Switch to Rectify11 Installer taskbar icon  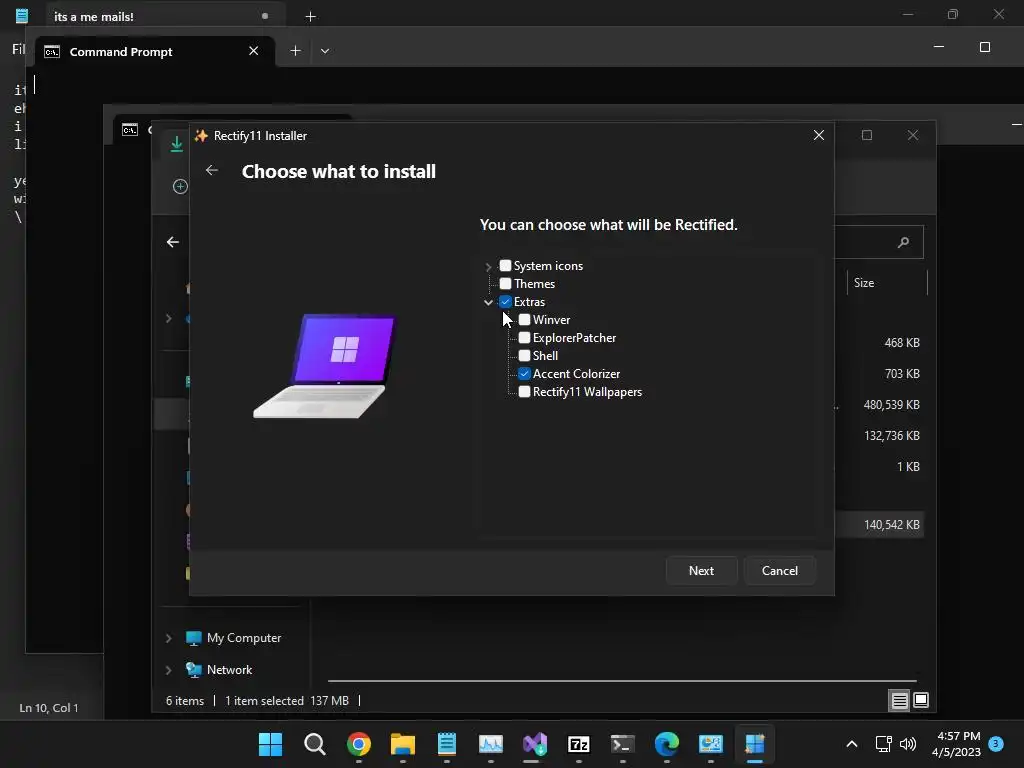point(754,744)
